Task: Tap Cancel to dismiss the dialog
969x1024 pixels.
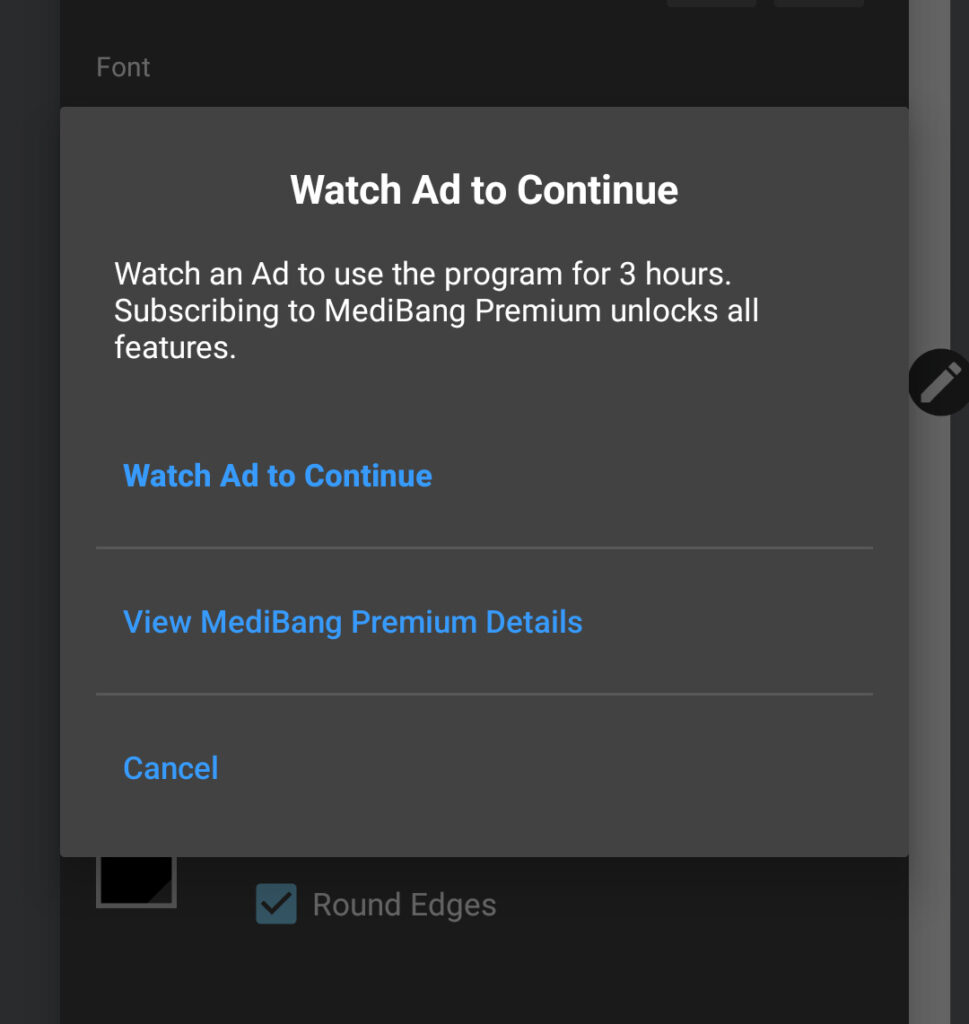Action: [170, 768]
